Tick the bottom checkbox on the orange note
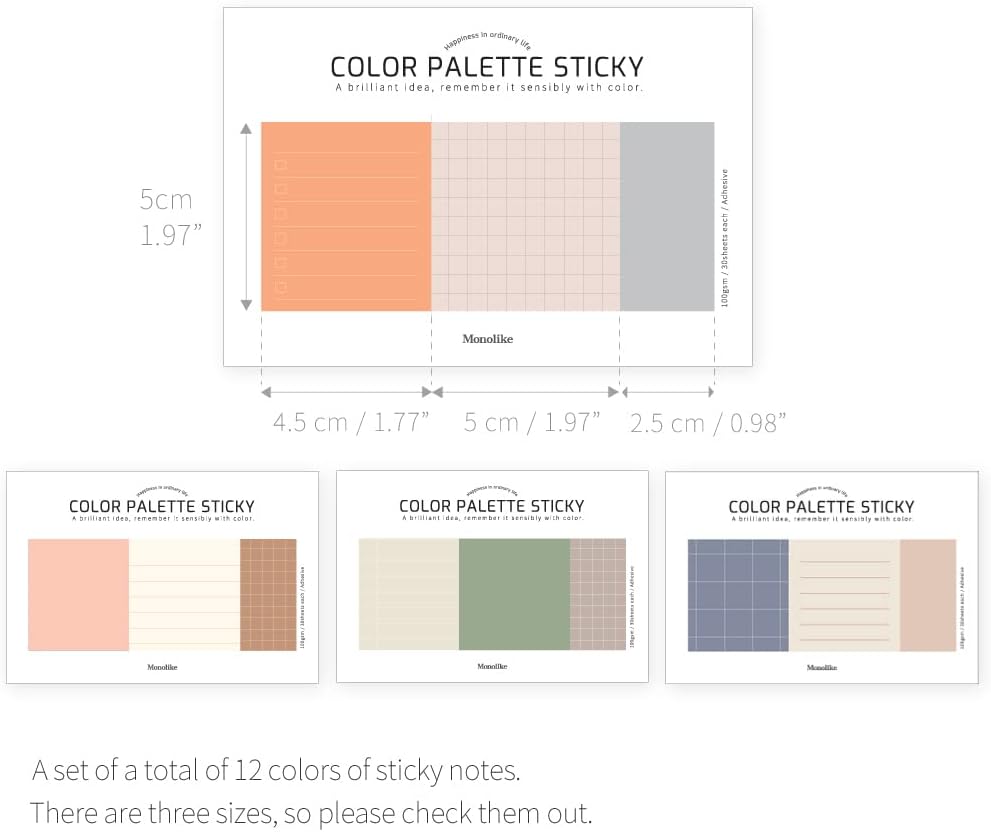The image size is (991, 832). (281, 288)
